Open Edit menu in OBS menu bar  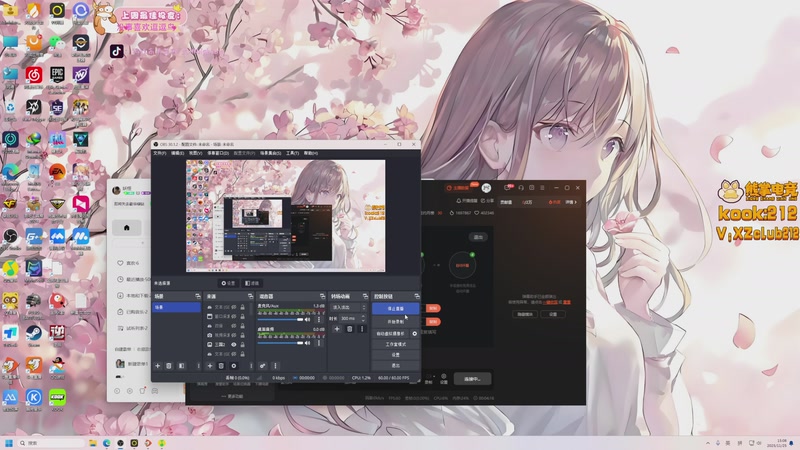click(x=178, y=153)
